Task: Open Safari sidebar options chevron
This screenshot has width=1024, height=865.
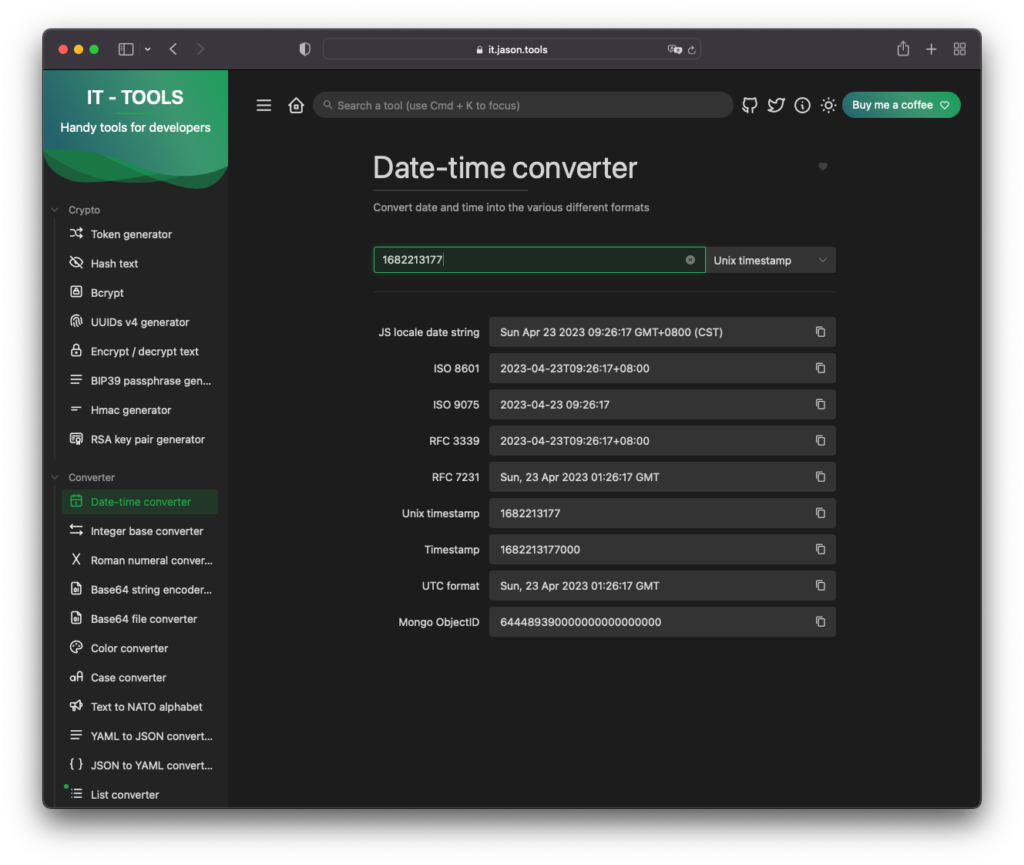Action: tap(148, 49)
